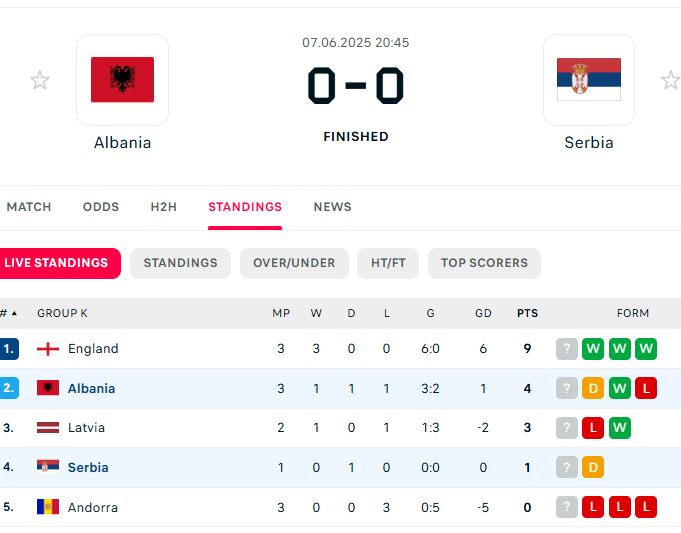
Task: Open England's unknown upcoming match form badge
Action: click(x=567, y=349)
